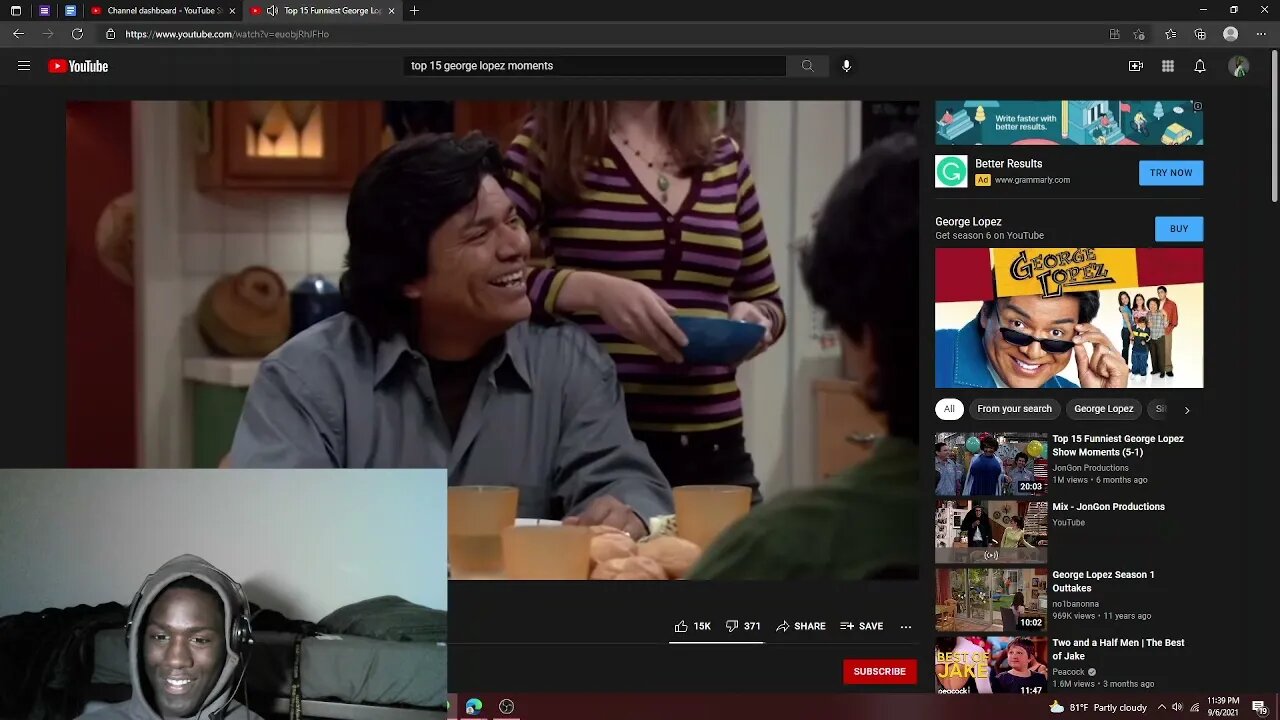Mute the tab via speaker icon

[272, 10]
